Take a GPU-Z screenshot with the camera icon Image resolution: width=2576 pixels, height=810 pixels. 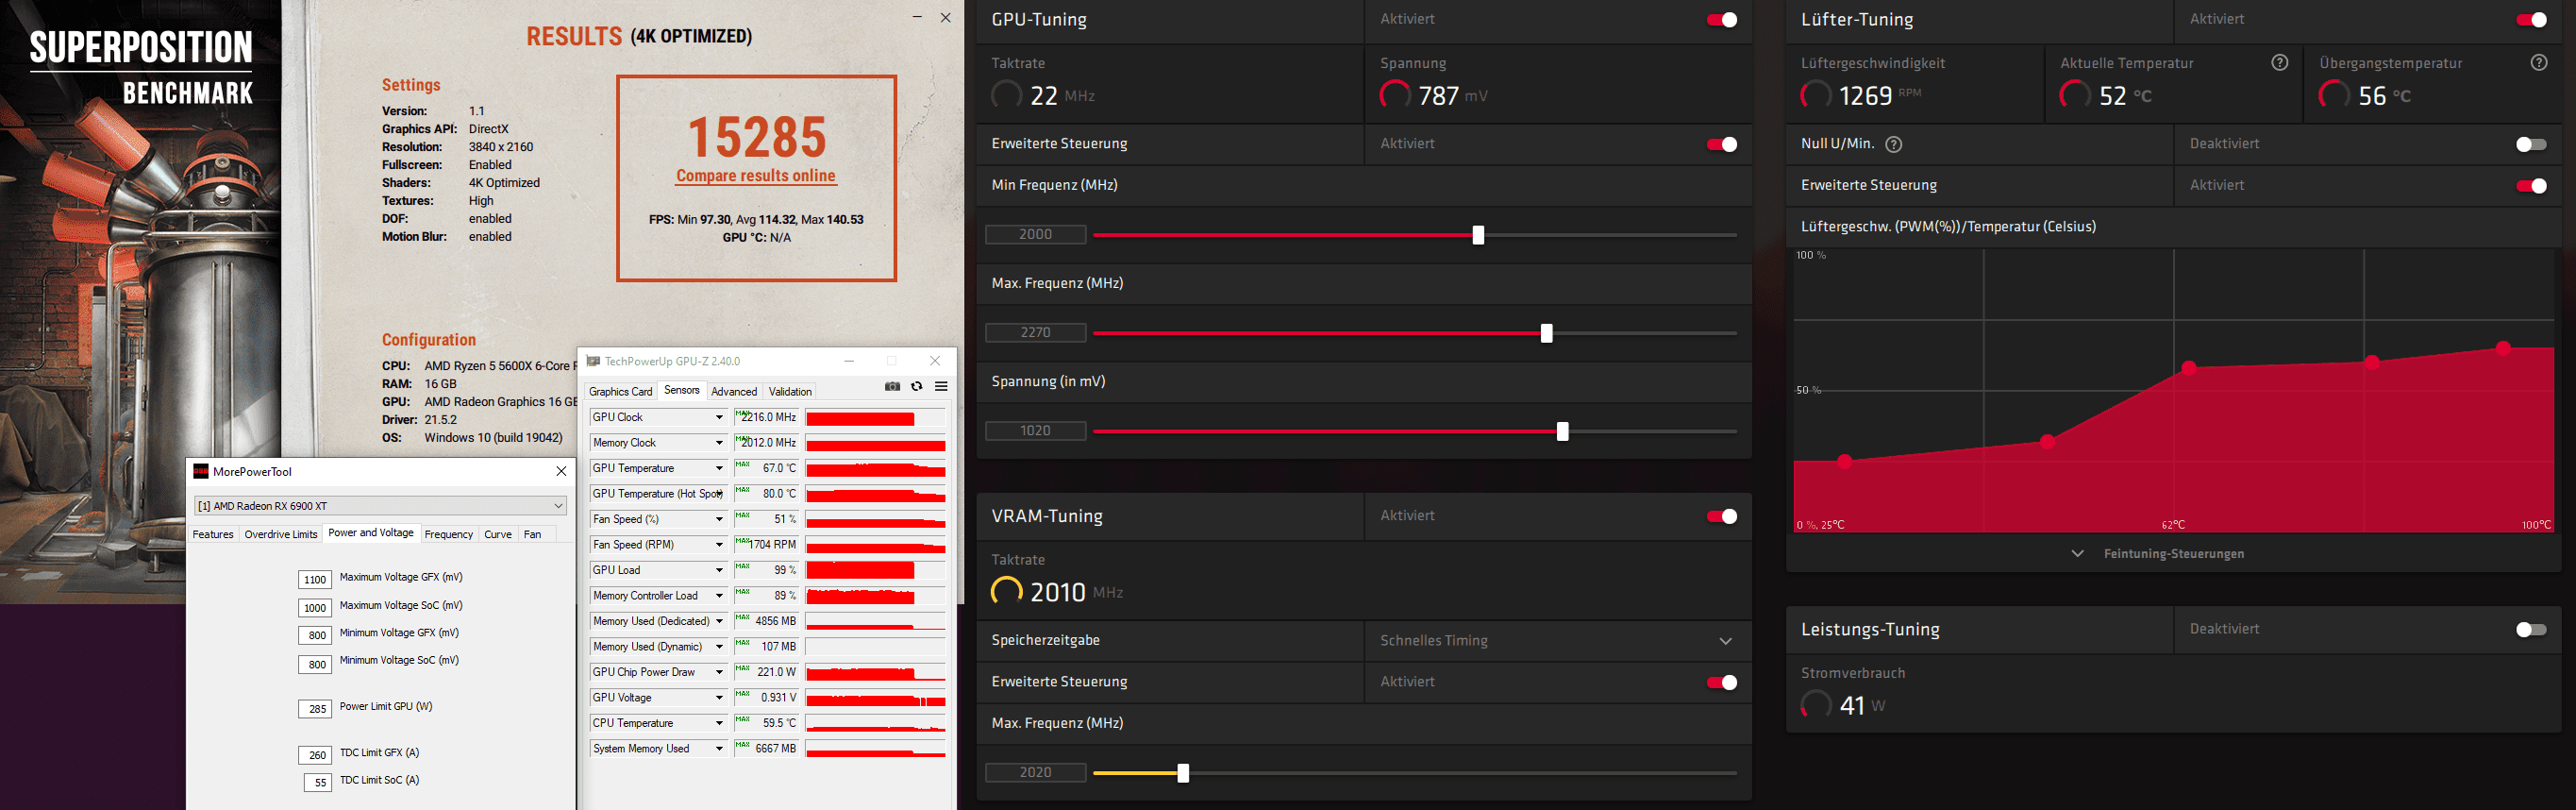click(892, 387)
